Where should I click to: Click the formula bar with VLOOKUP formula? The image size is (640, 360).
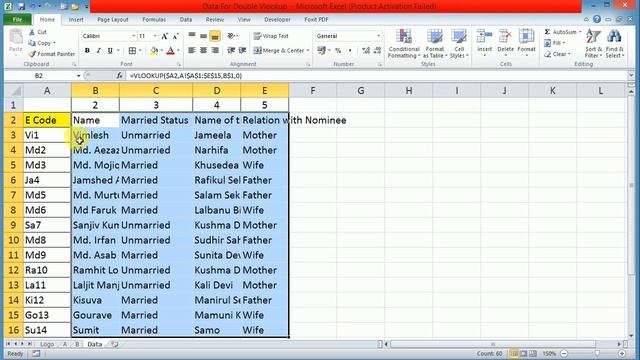[x=376, y=76]
